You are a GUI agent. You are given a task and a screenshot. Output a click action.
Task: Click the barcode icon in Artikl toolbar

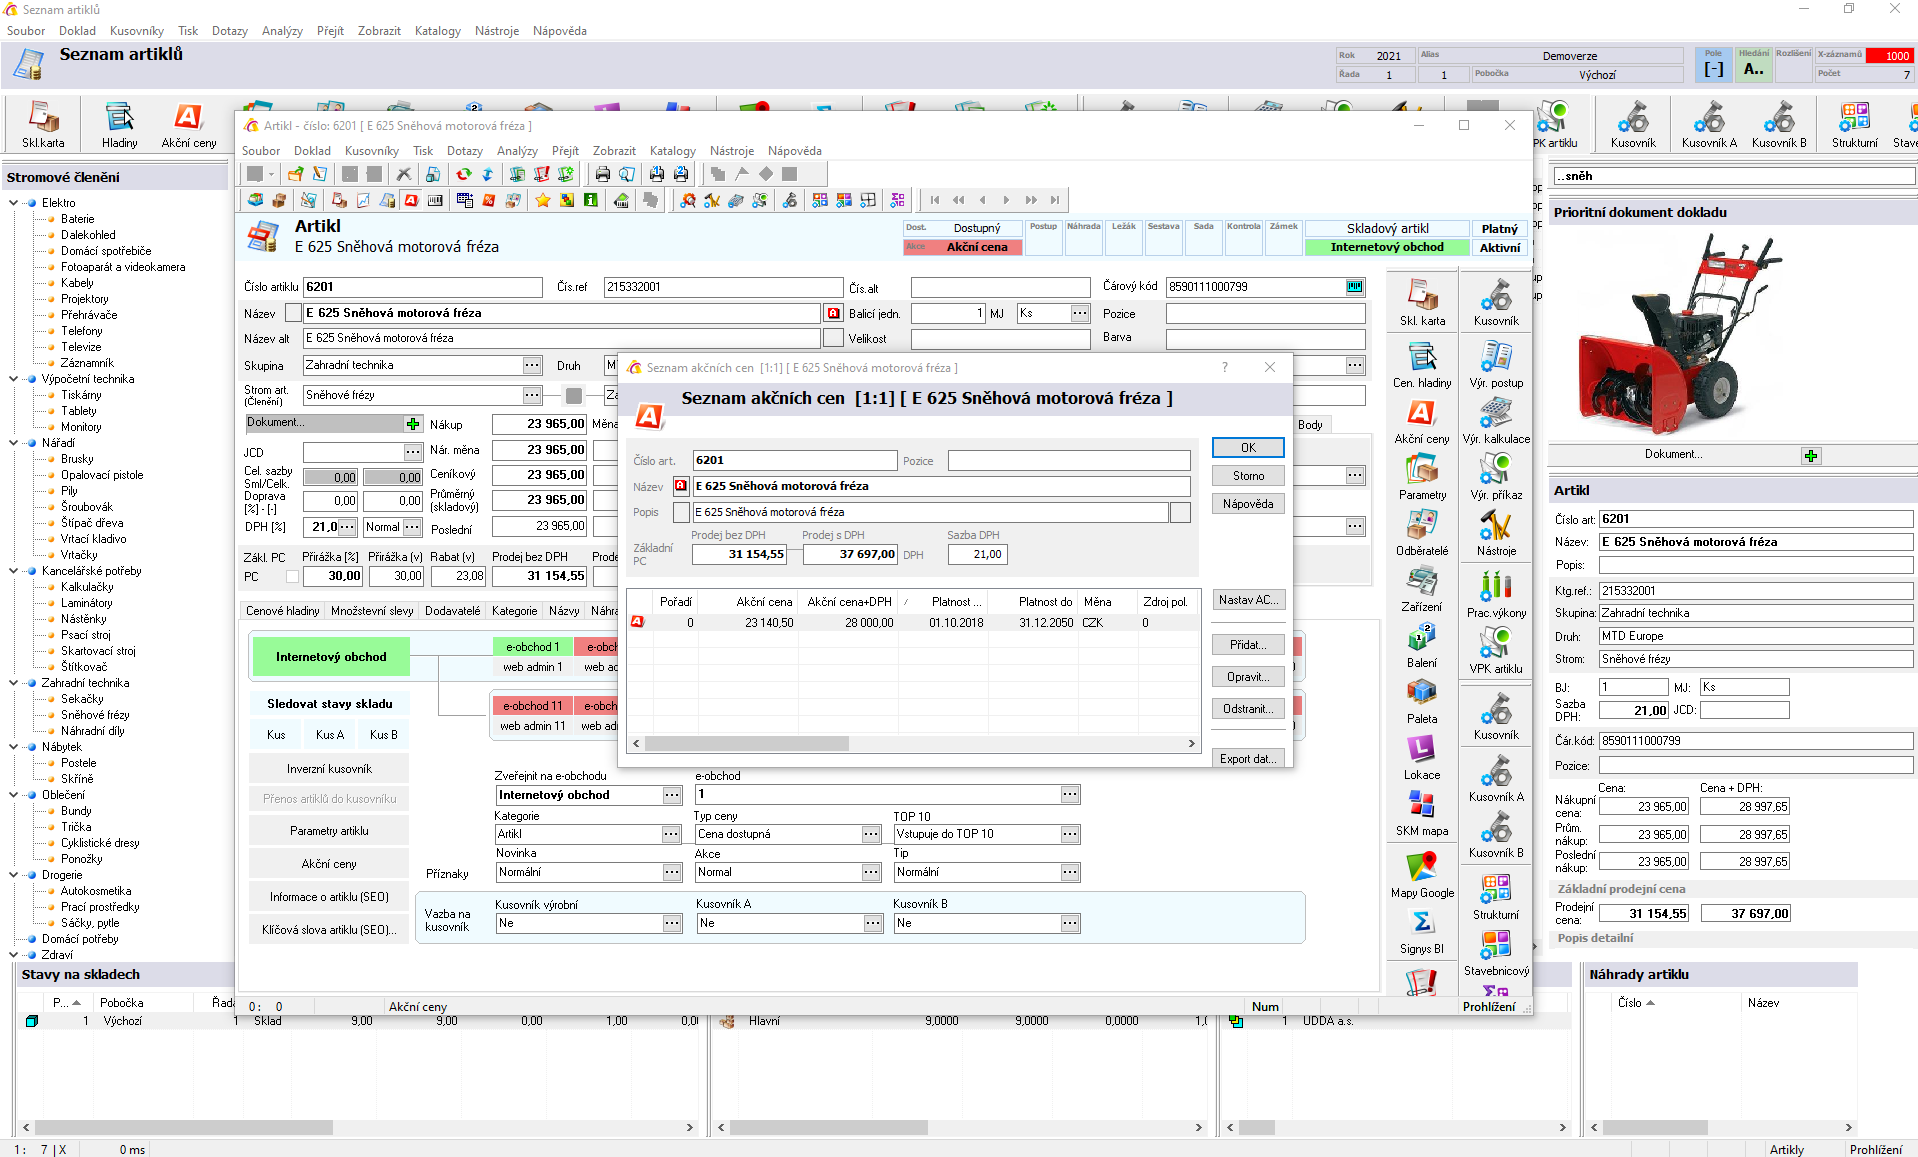point(435,201)
